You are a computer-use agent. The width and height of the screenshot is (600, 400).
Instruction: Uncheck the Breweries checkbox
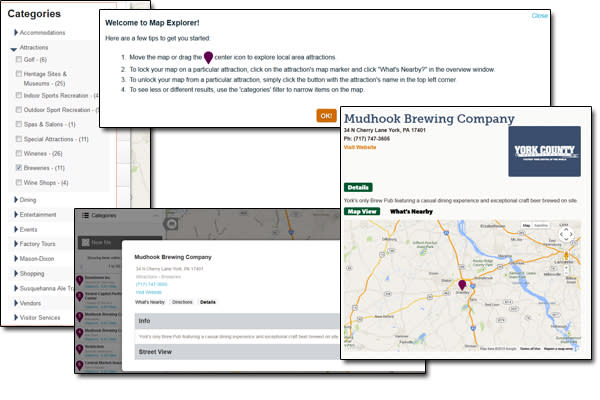click(19, 168)
